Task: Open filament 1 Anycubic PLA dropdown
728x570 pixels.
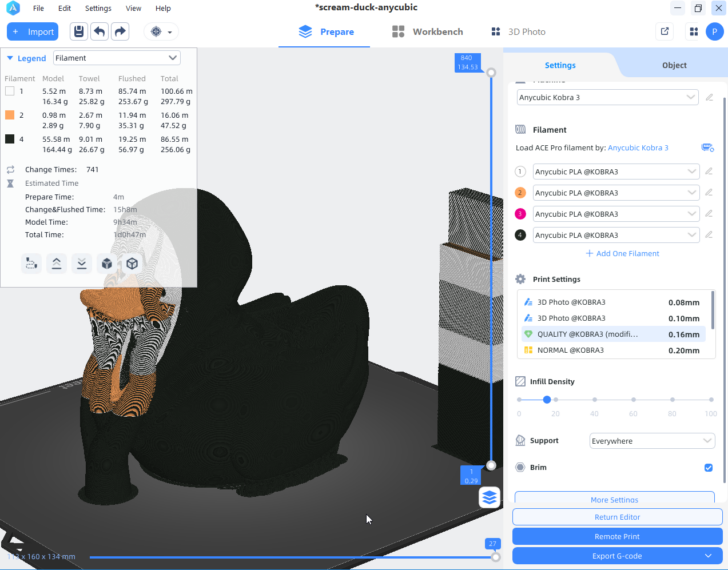Action: click(616, 171)
